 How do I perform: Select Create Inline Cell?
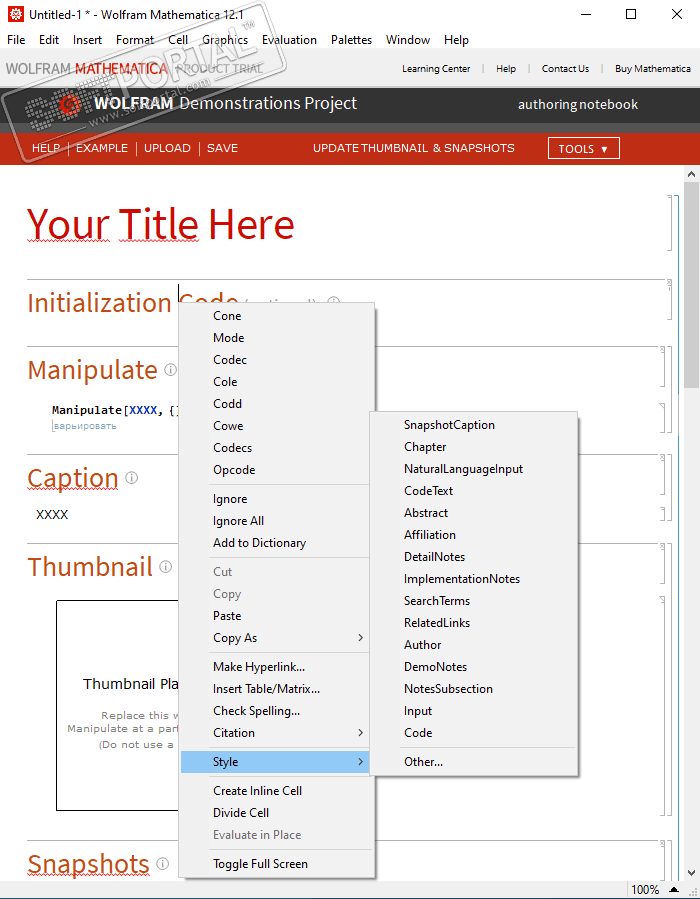click(277, 791)
